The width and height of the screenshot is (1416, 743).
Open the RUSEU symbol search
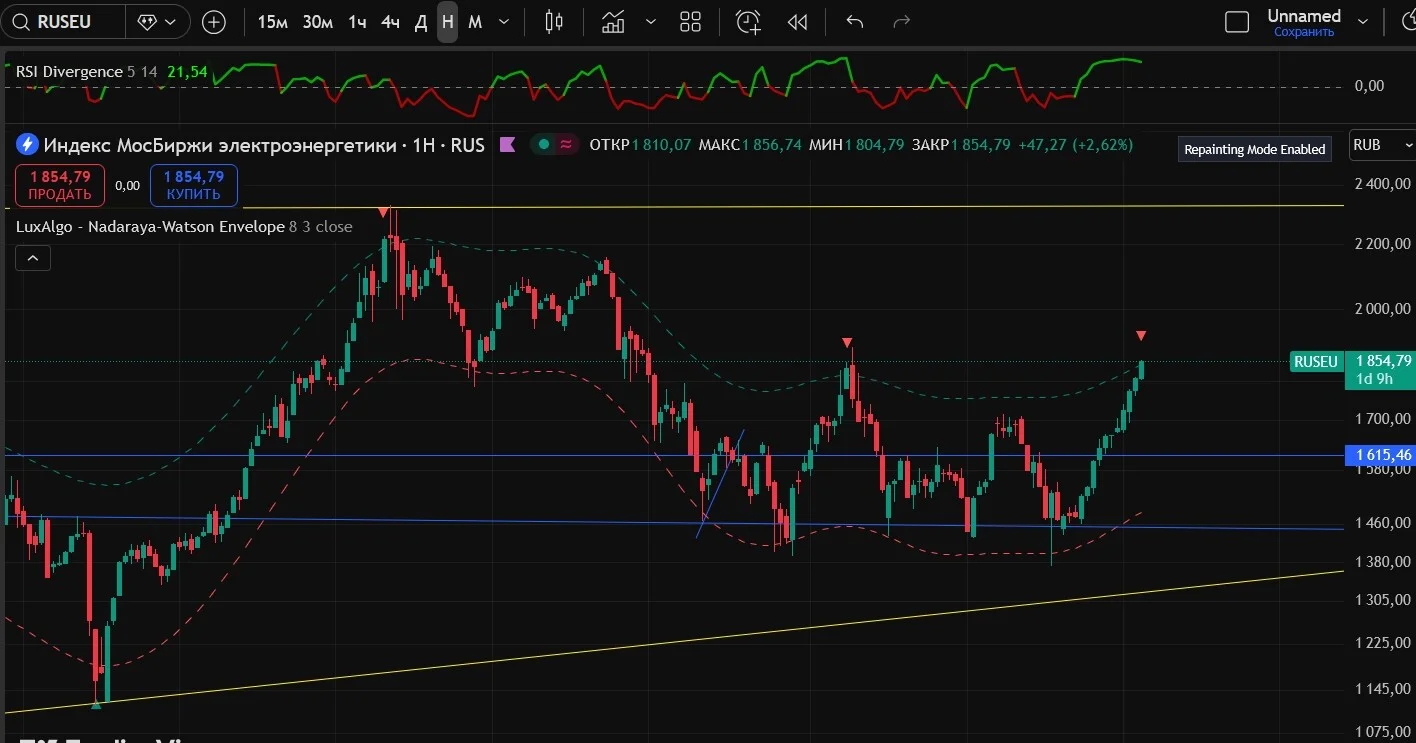tap(64, 21)
